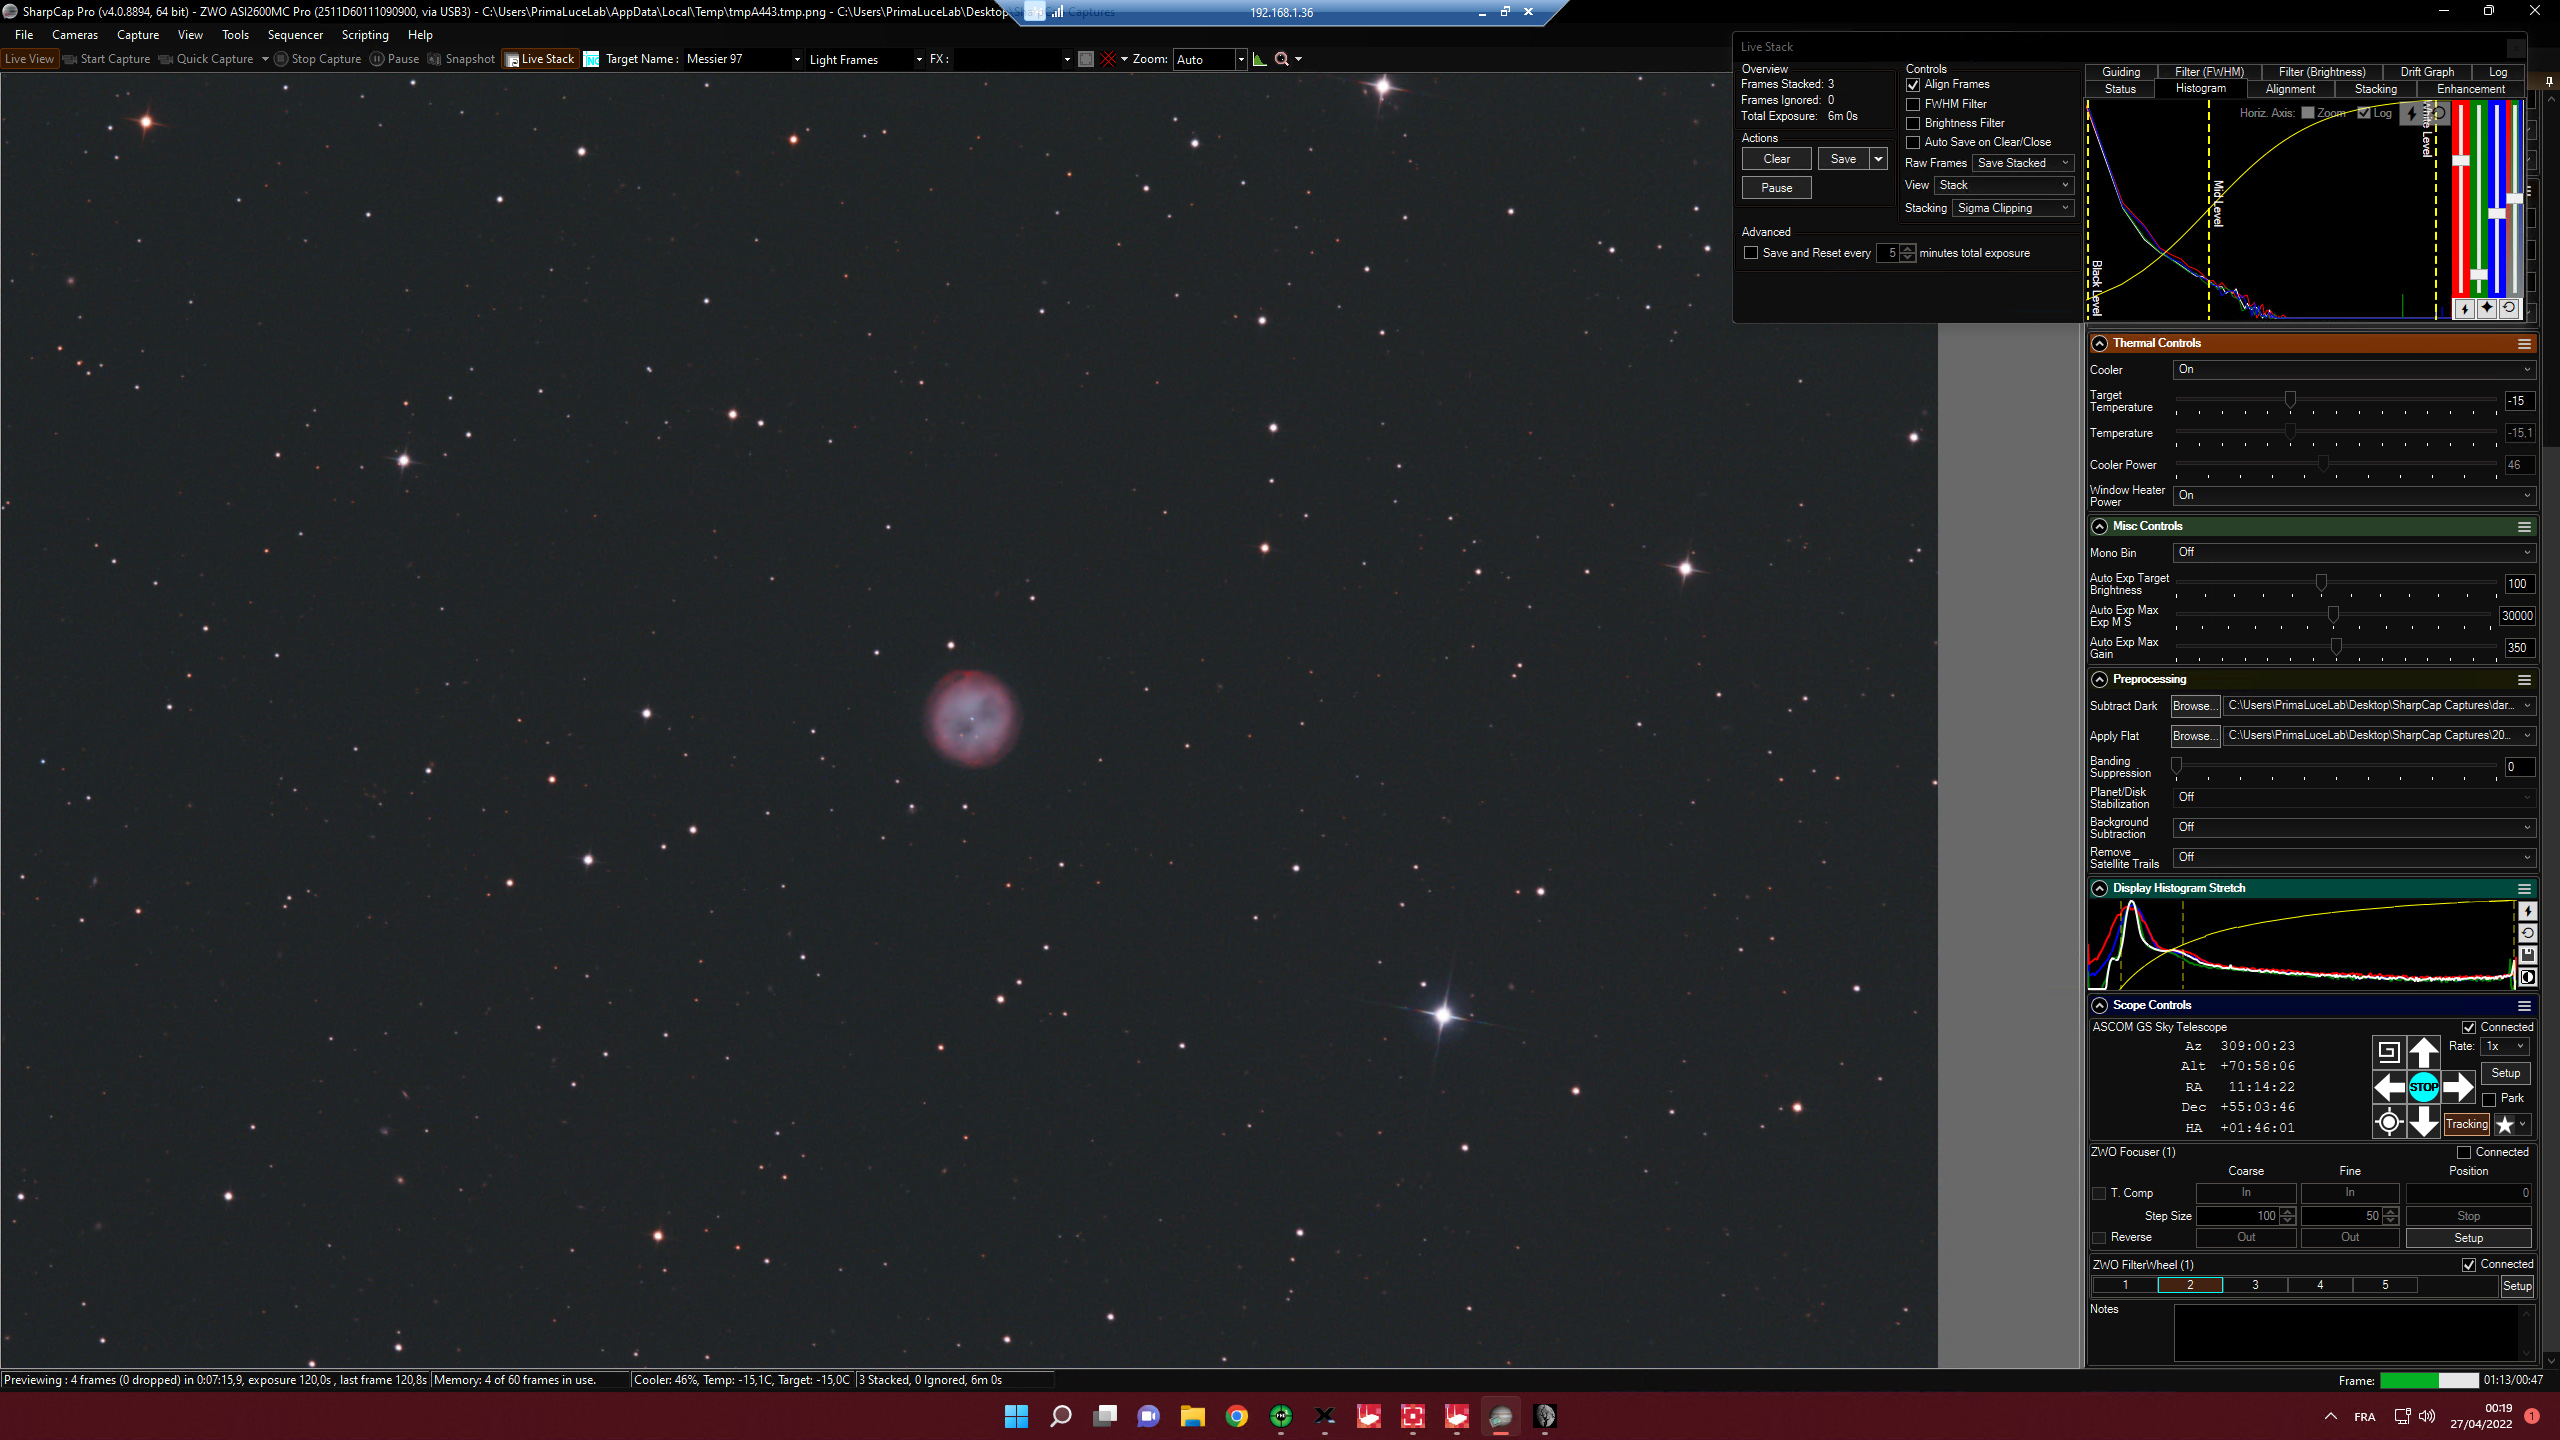Click the spiral search icon in Scope Controls

pos(2388,1052)
